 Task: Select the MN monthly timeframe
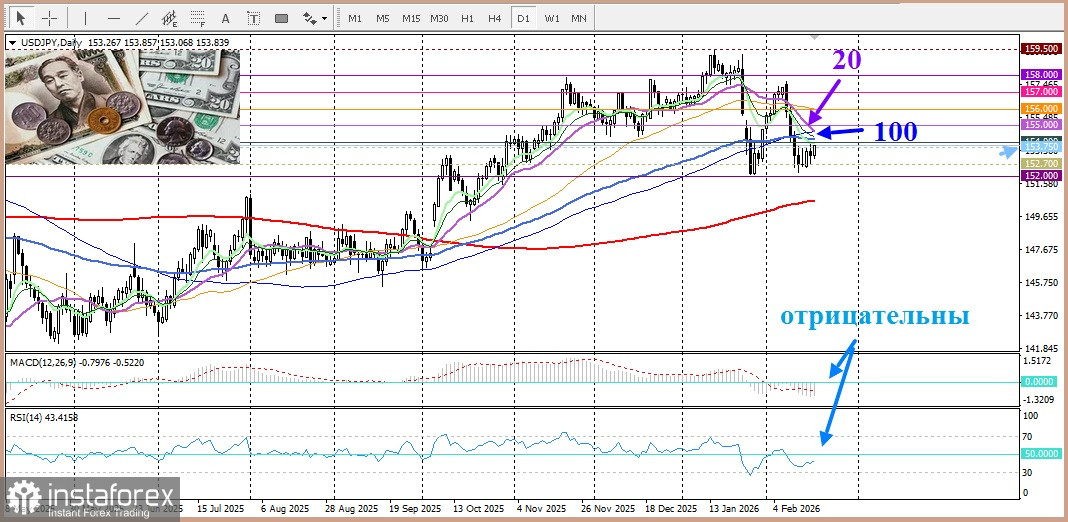[578, 18]
